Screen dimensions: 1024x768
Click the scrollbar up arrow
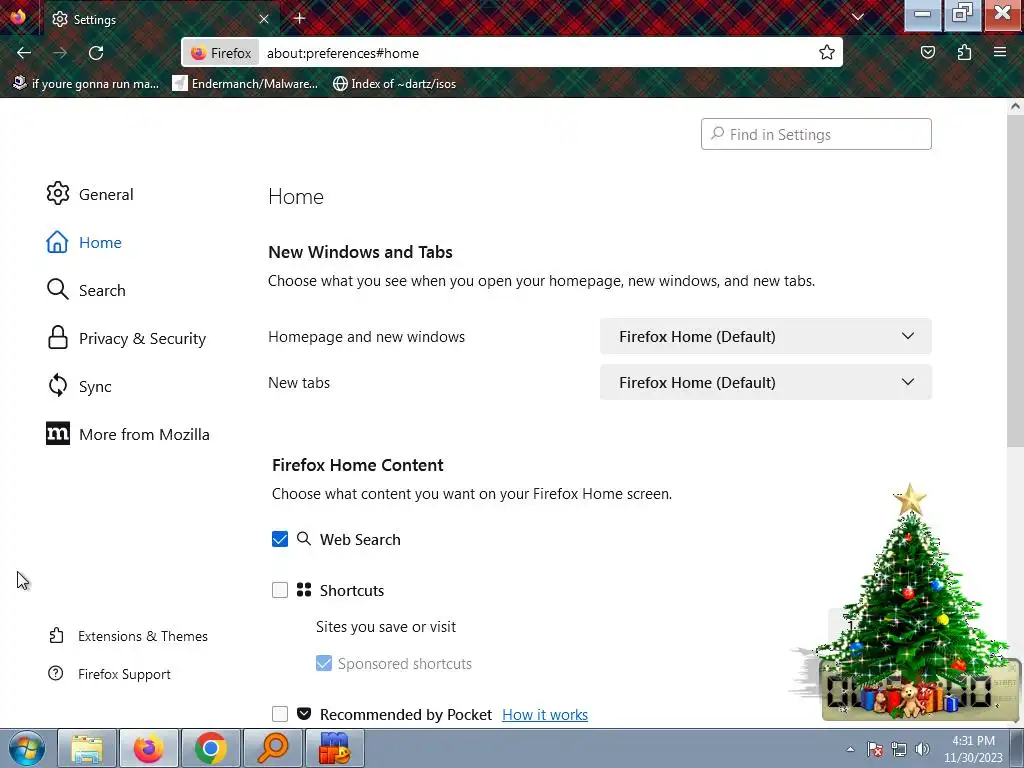tap(1015, 106)
